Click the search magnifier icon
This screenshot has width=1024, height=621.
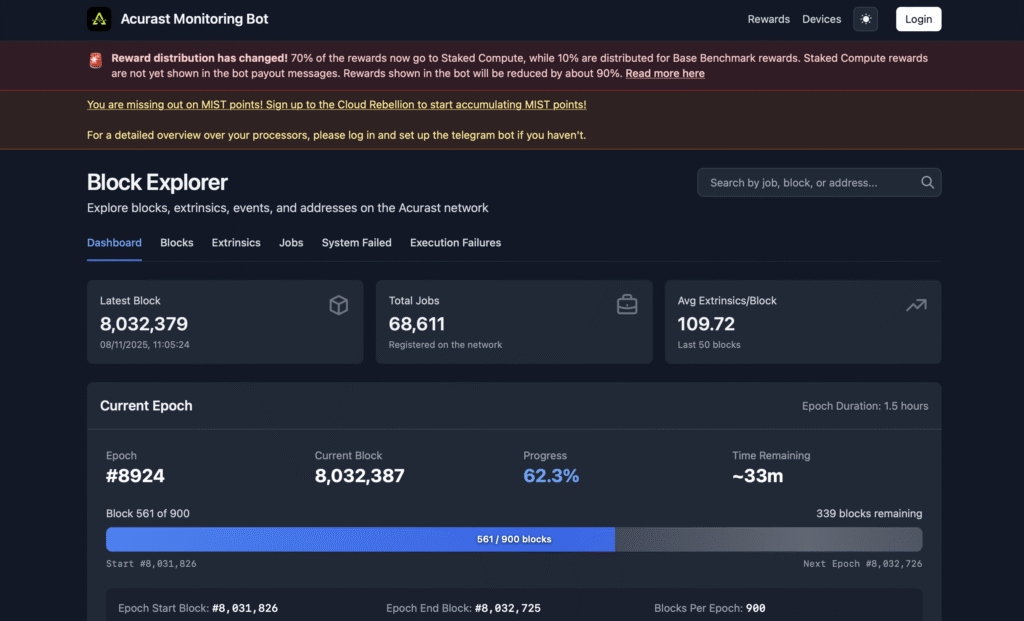coord(927,182)
